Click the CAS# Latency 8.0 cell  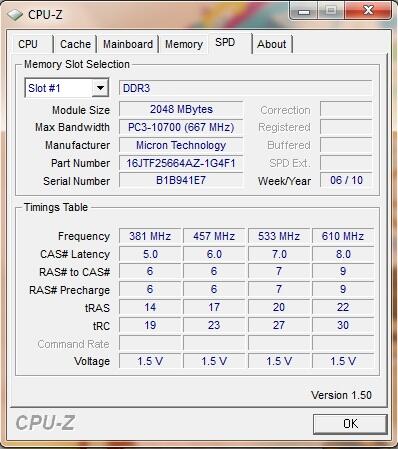[343, 254]
